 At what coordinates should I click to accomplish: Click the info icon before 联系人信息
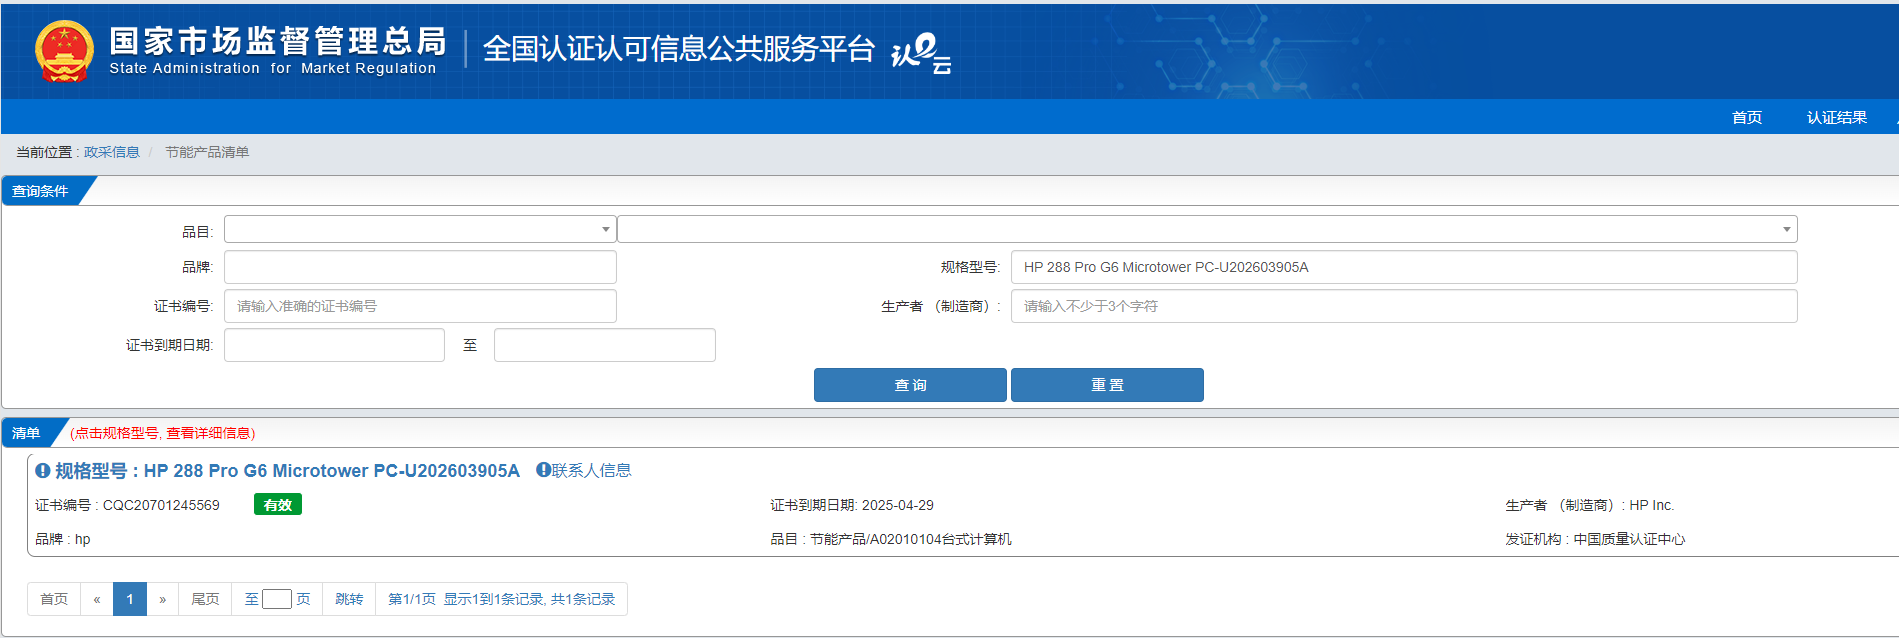(543, 470)
